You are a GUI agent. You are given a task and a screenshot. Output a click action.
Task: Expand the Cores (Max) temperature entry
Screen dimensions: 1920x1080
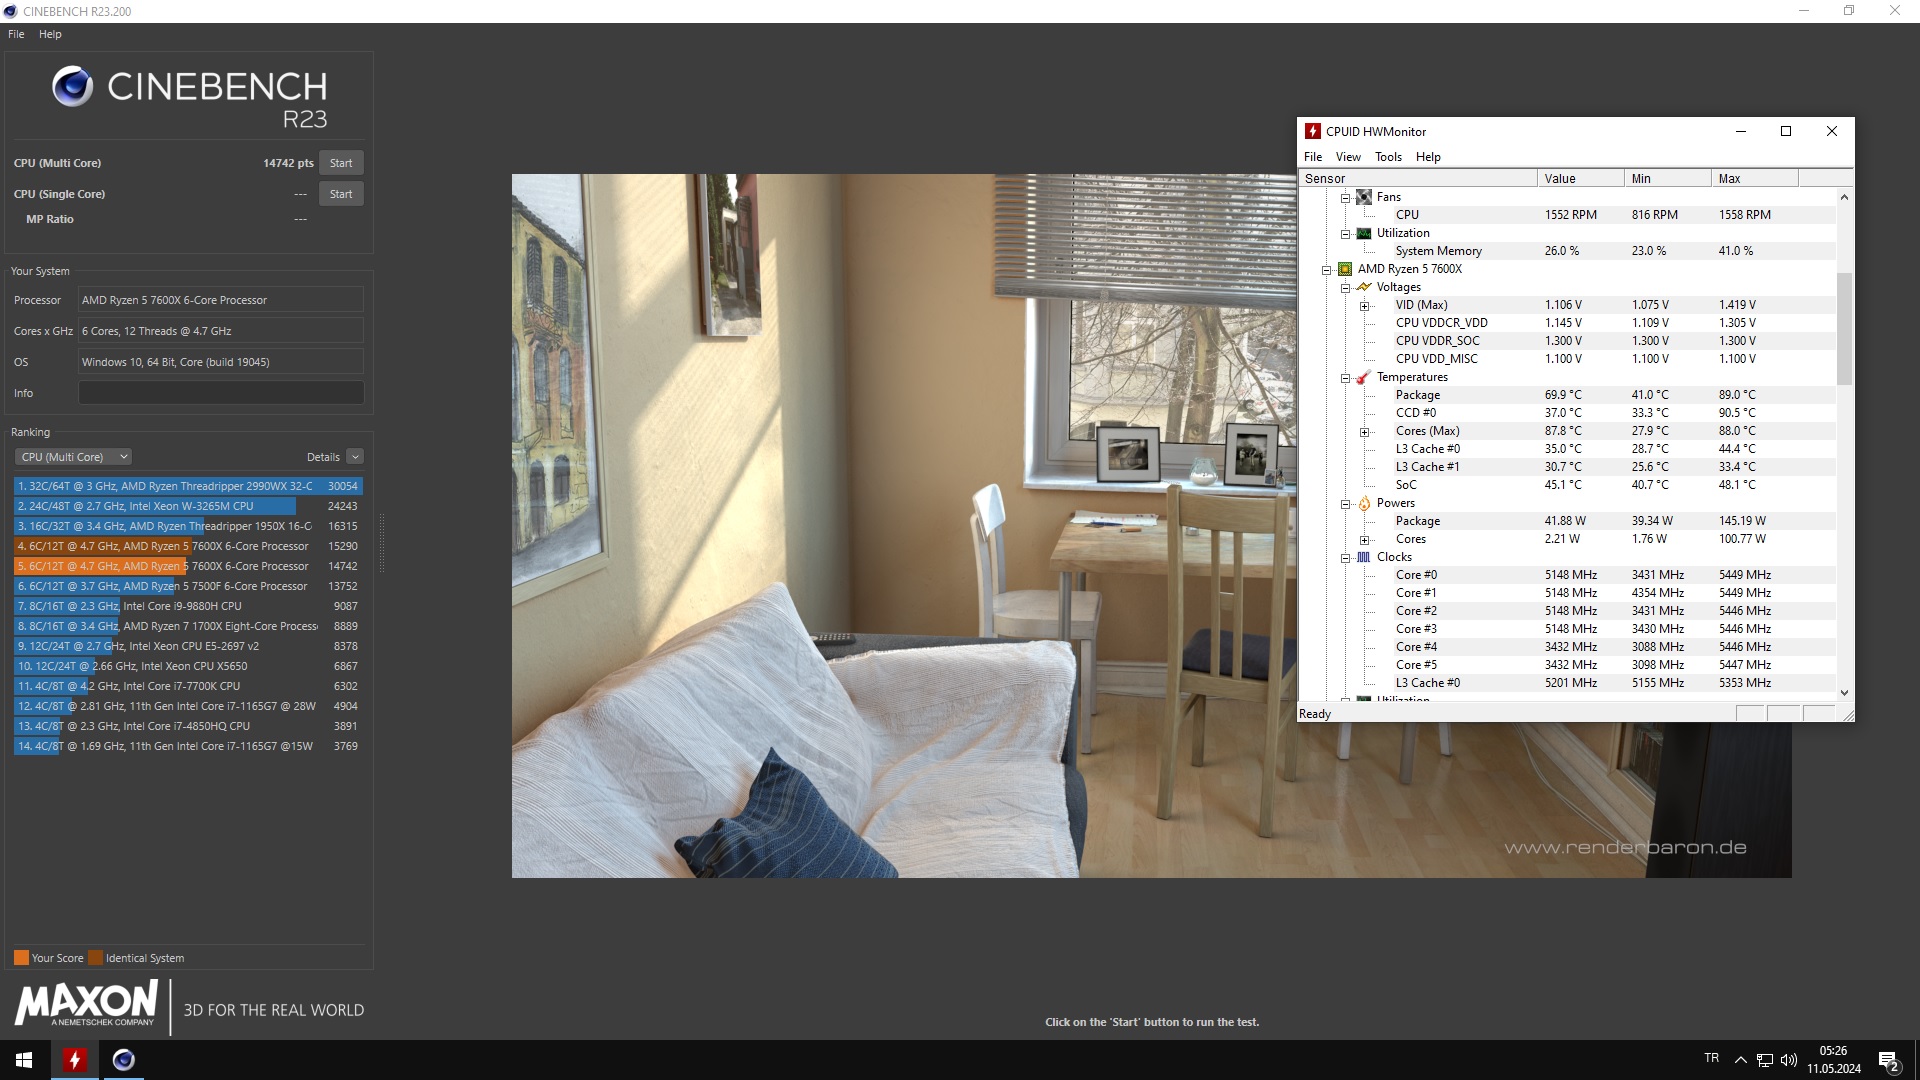[1366, 431]
